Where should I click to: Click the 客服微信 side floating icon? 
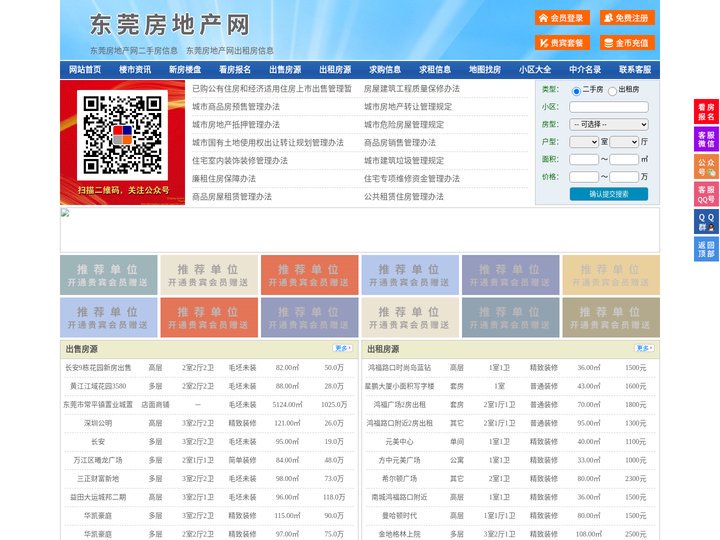(x=706, y=139)
